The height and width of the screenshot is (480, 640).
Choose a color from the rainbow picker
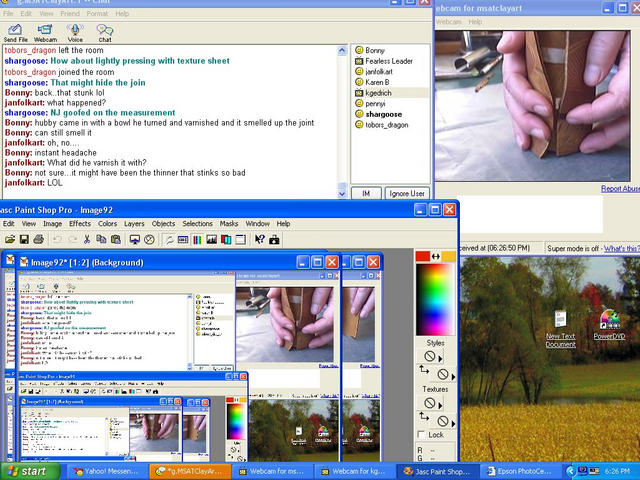click(x=435, y=300)
